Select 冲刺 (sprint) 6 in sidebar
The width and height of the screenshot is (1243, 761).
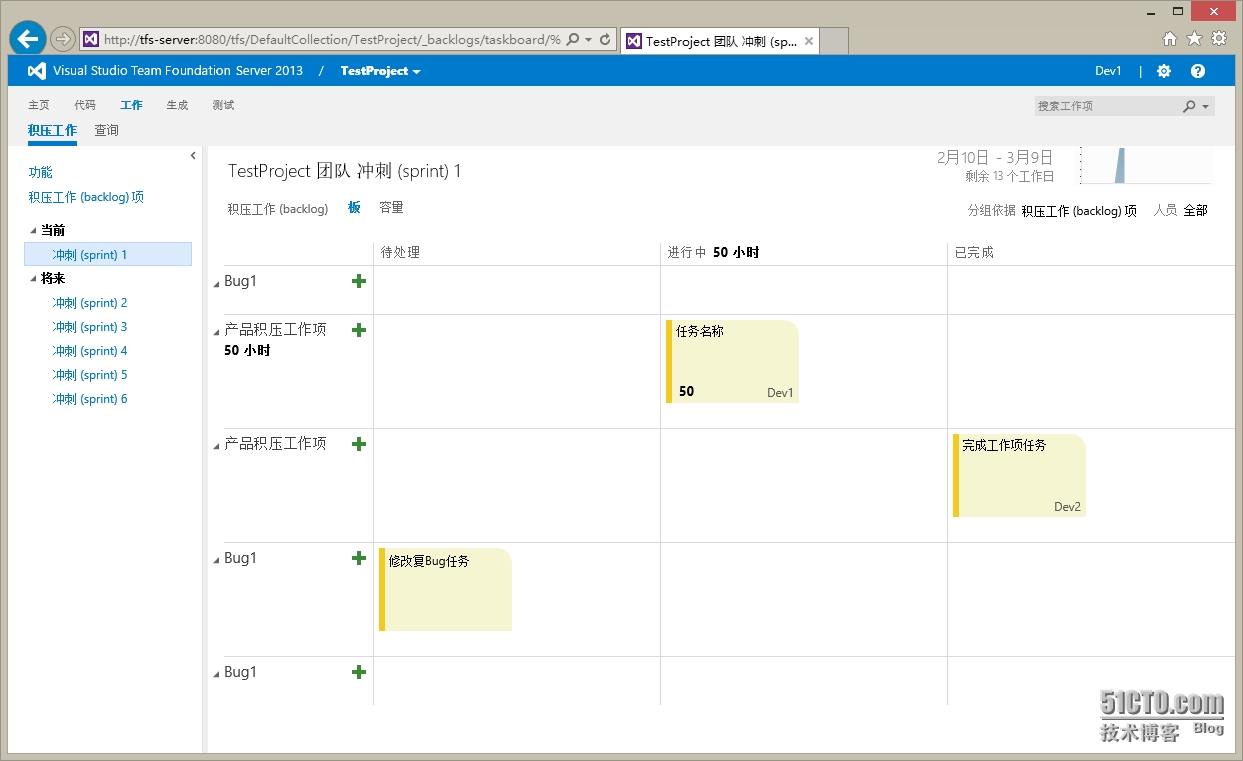click(x=90, y=399)
